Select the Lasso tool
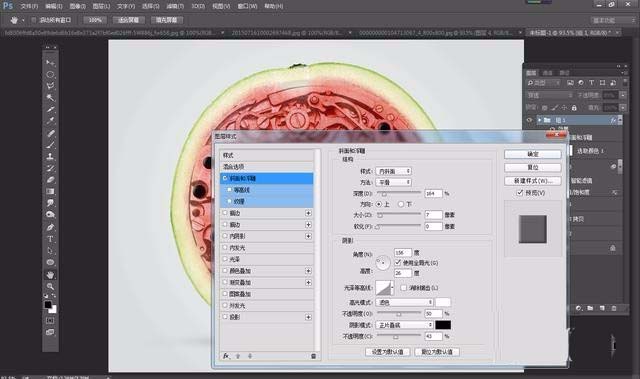 (50, 86)
